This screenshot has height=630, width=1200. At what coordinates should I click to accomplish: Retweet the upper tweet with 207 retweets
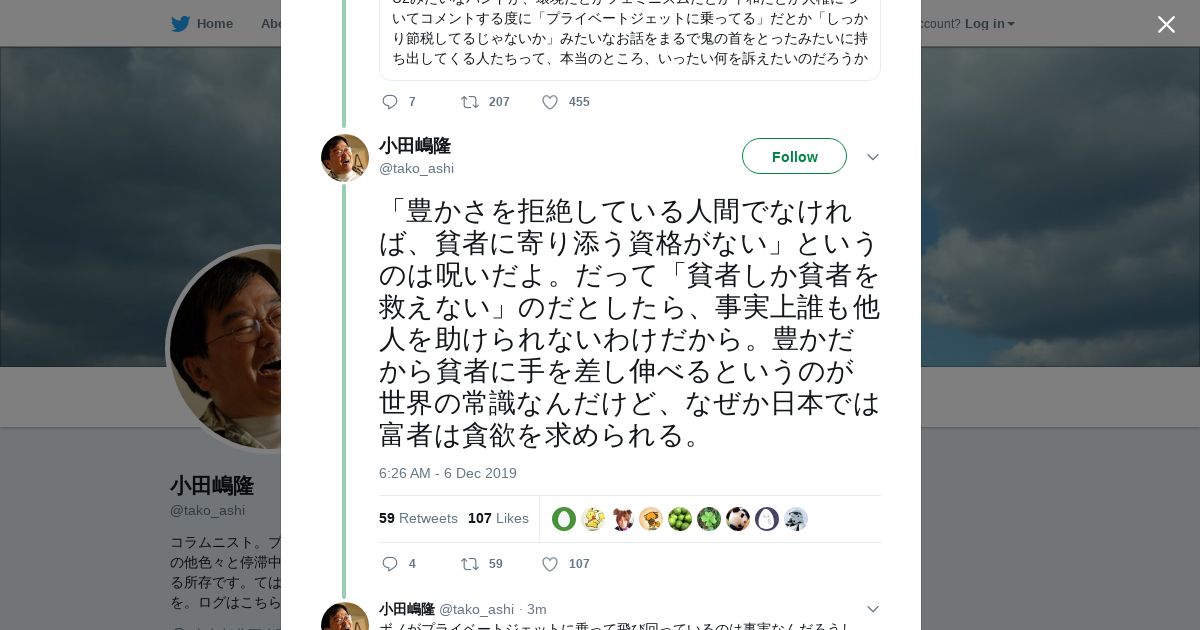pos(470,102)
